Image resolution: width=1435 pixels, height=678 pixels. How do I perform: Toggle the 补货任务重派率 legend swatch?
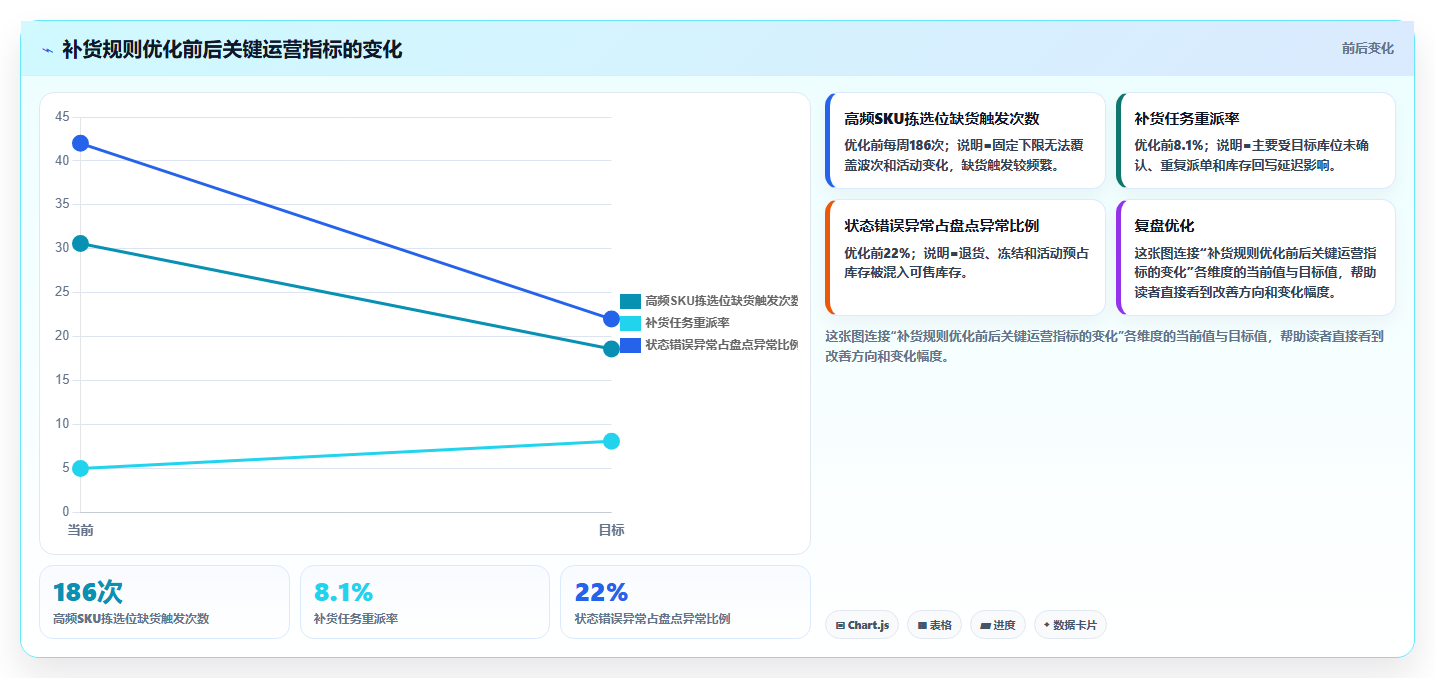(x=630, y=323)
